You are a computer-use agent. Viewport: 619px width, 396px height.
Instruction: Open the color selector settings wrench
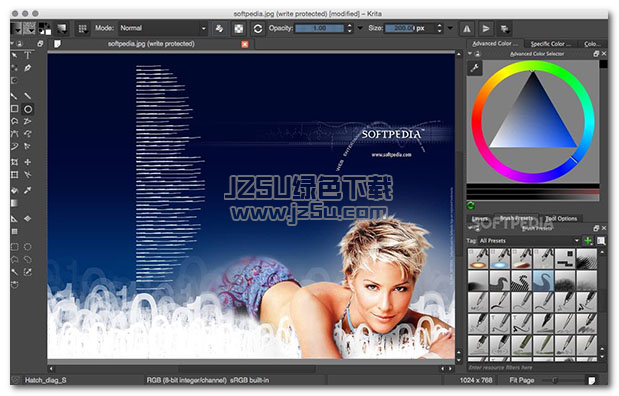click(x=475, y=68)
